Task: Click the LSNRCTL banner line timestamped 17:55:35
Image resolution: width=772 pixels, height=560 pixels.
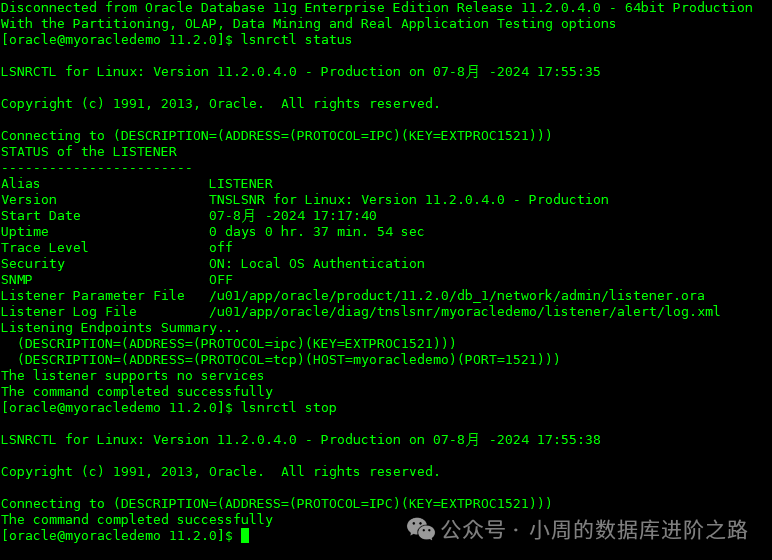Action: 301,71
